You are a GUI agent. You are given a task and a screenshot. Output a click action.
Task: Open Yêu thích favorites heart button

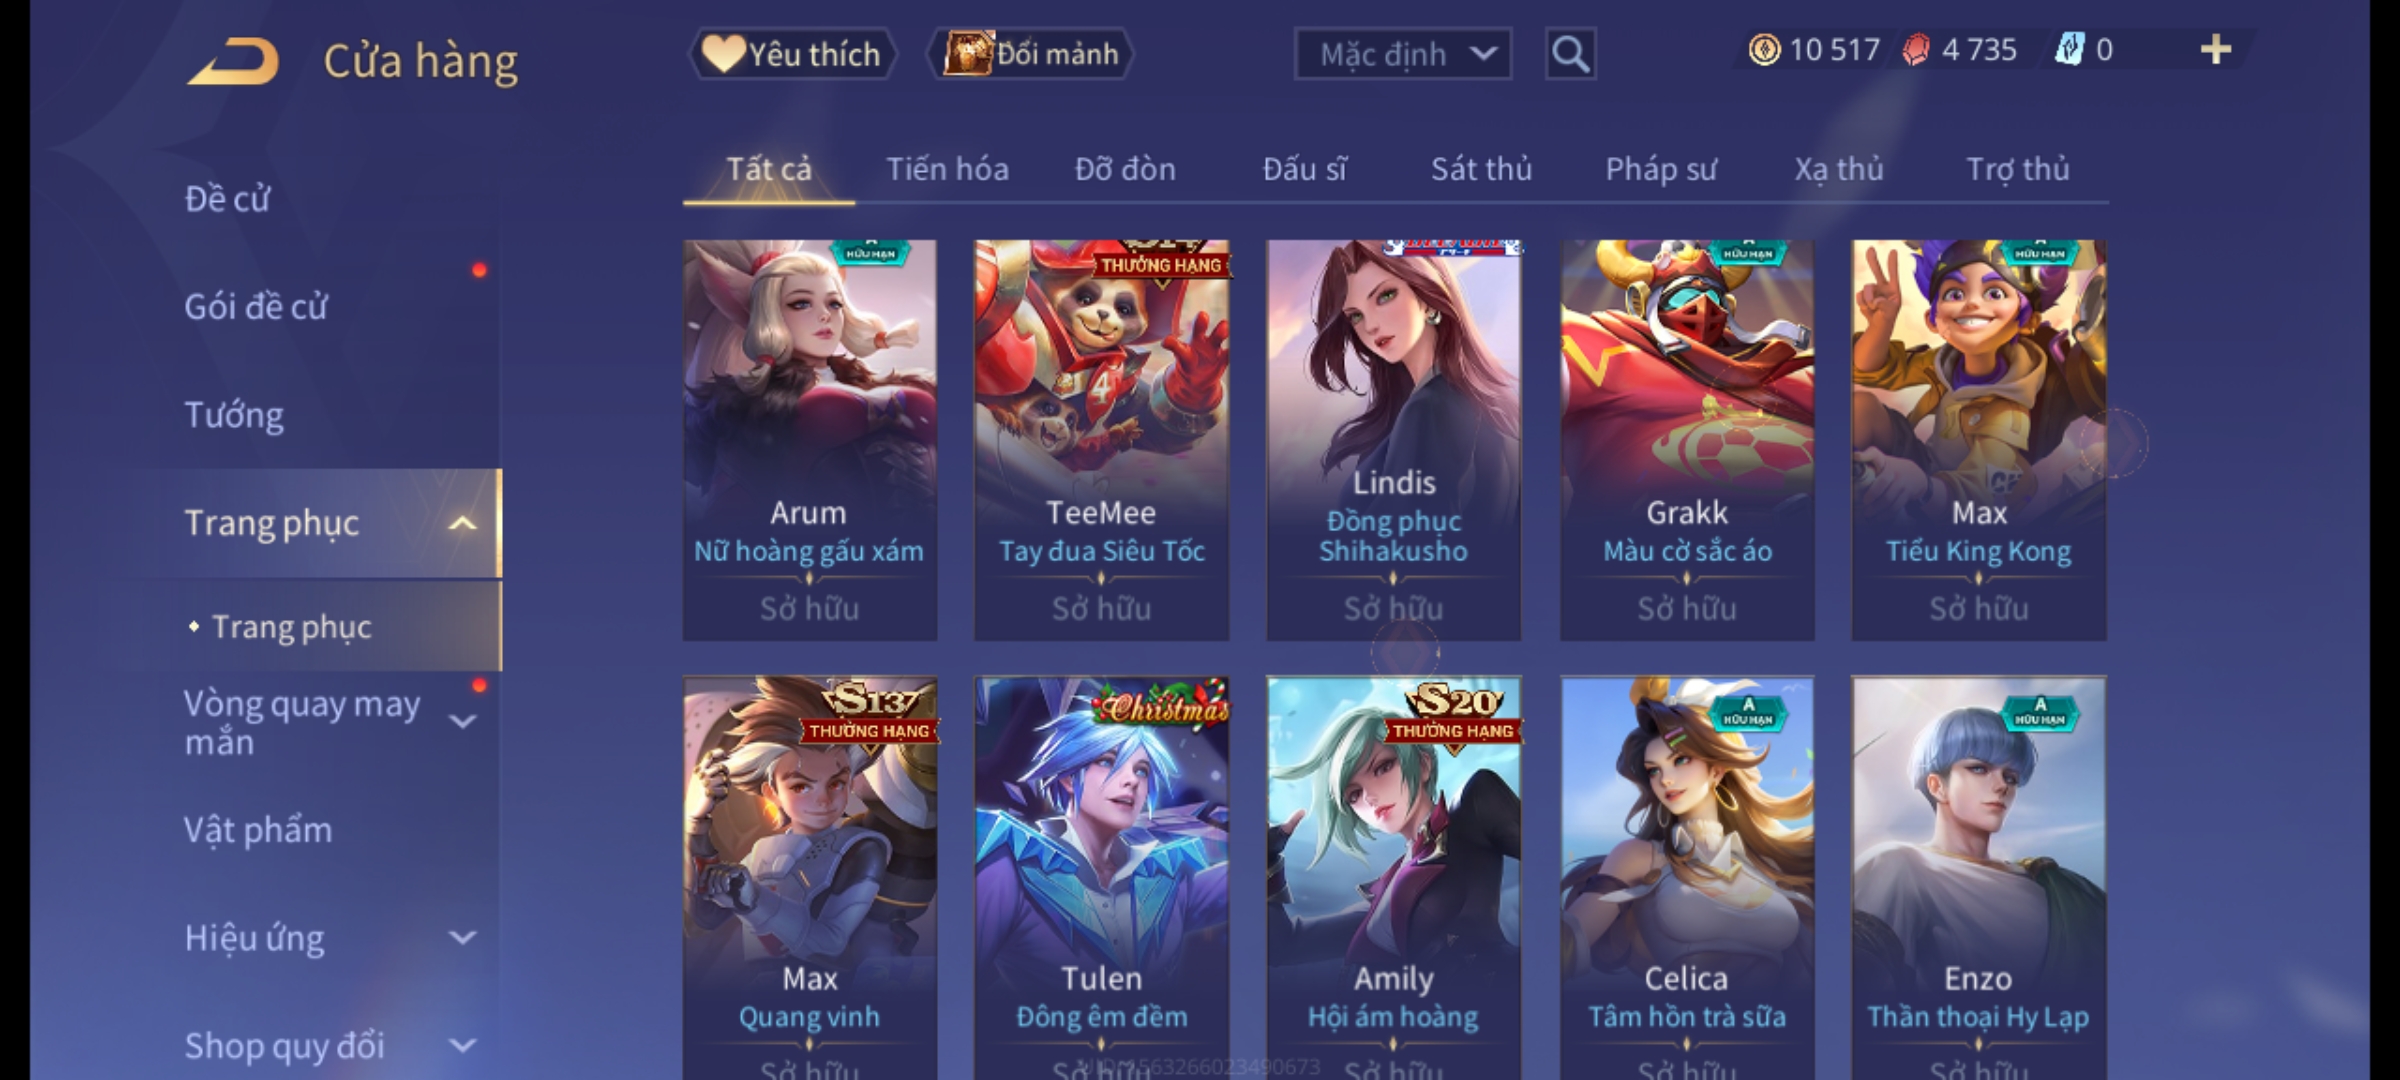[x=792, y=54]
